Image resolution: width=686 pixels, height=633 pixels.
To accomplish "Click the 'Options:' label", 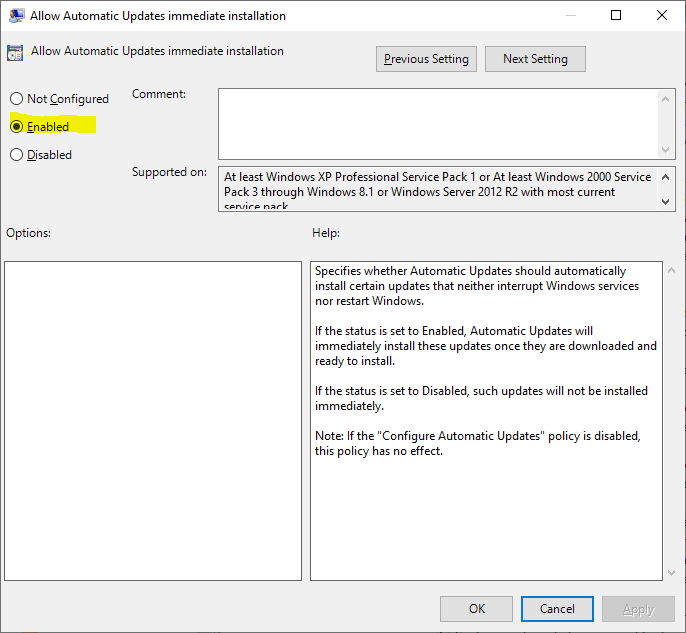I will pyautogui.click(x=28, y=233).
